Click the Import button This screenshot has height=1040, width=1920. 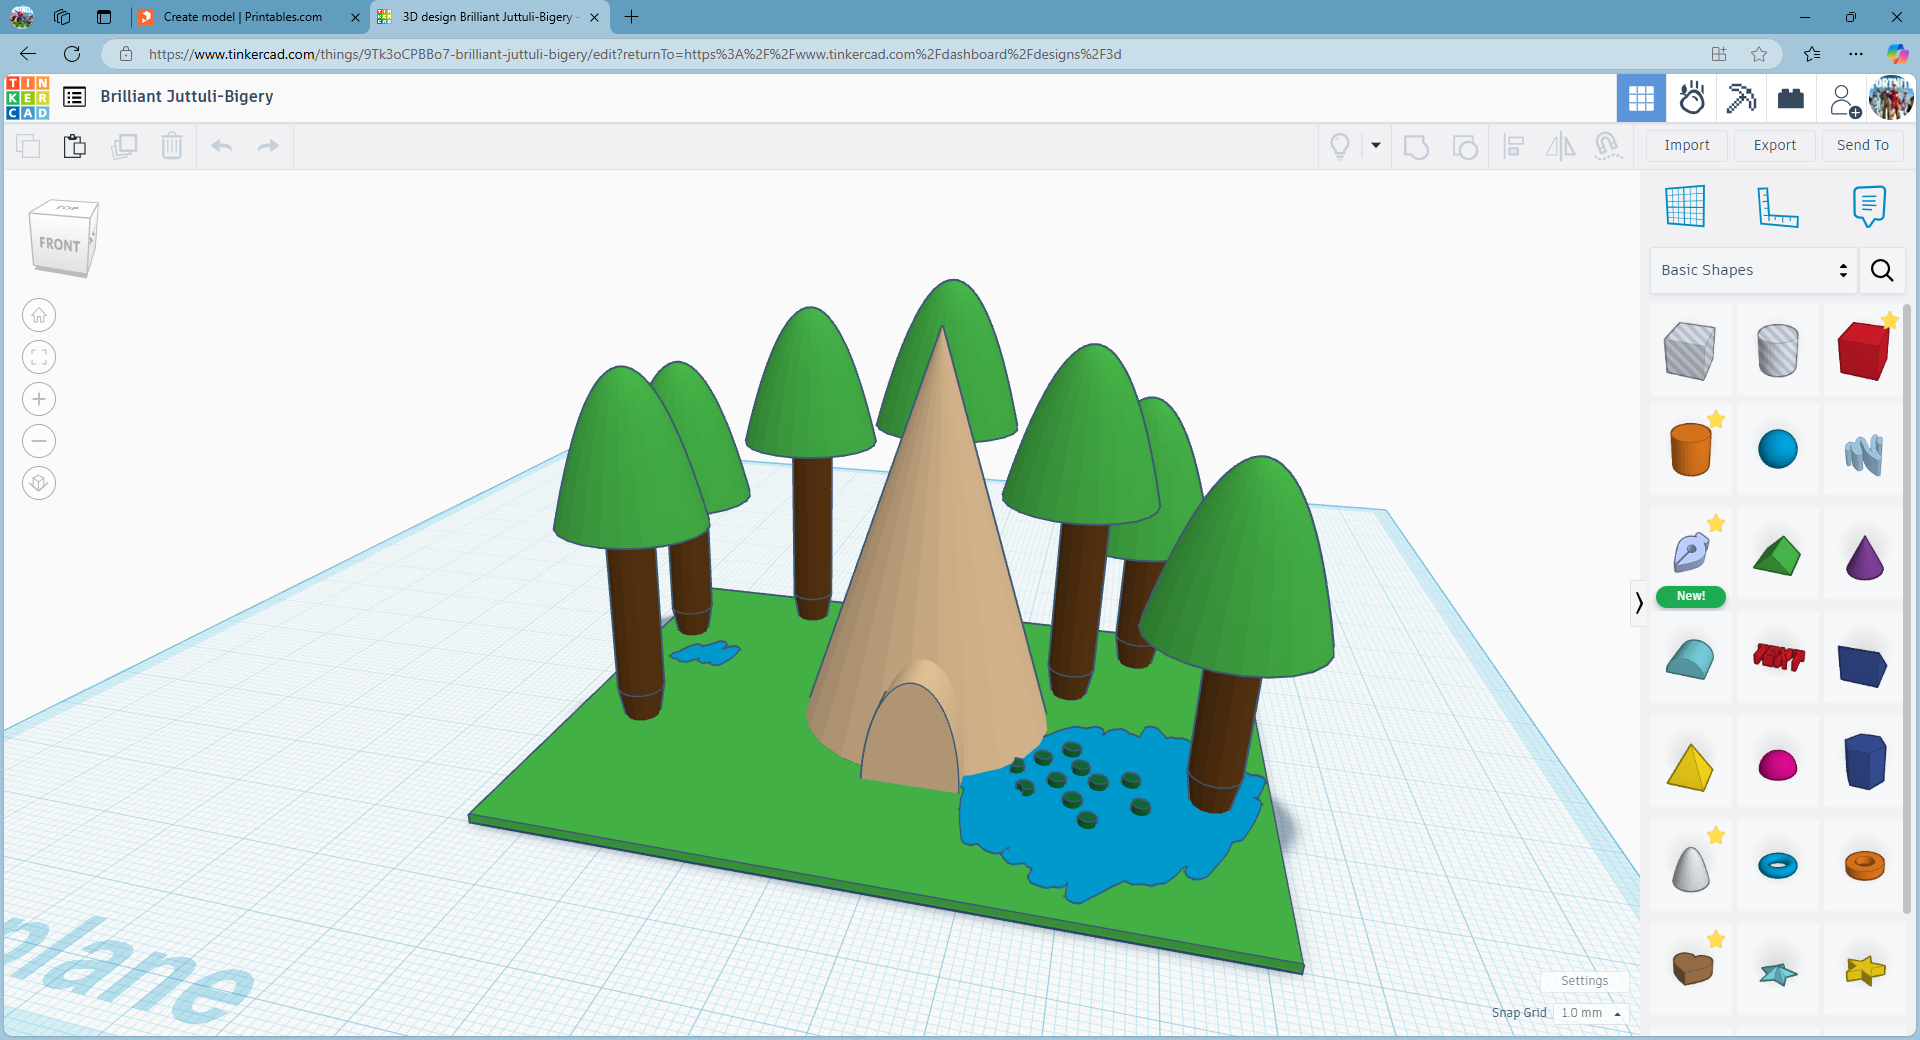[x=1687, y=145]
